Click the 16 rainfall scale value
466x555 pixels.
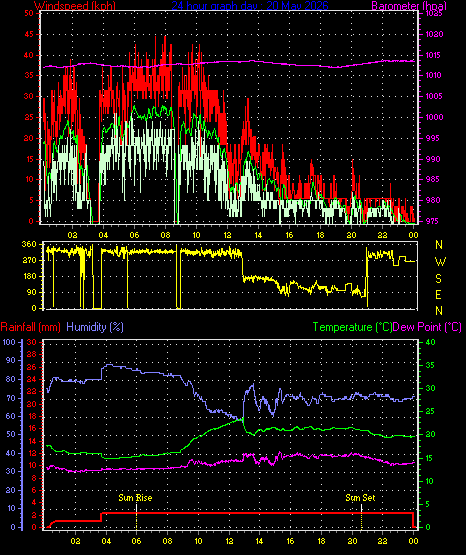point(32,429)
